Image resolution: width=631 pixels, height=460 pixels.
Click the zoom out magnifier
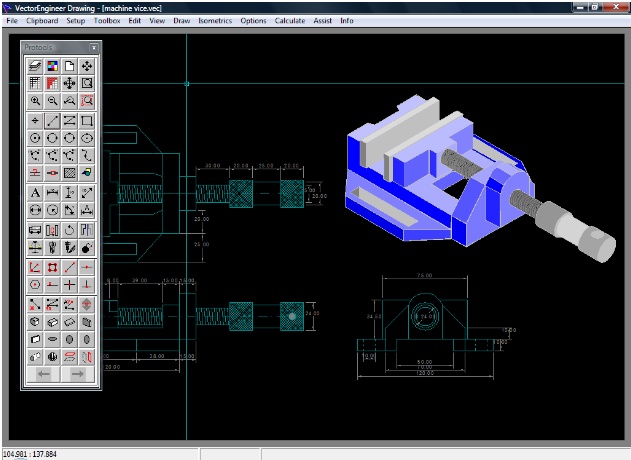pos(52,101)
